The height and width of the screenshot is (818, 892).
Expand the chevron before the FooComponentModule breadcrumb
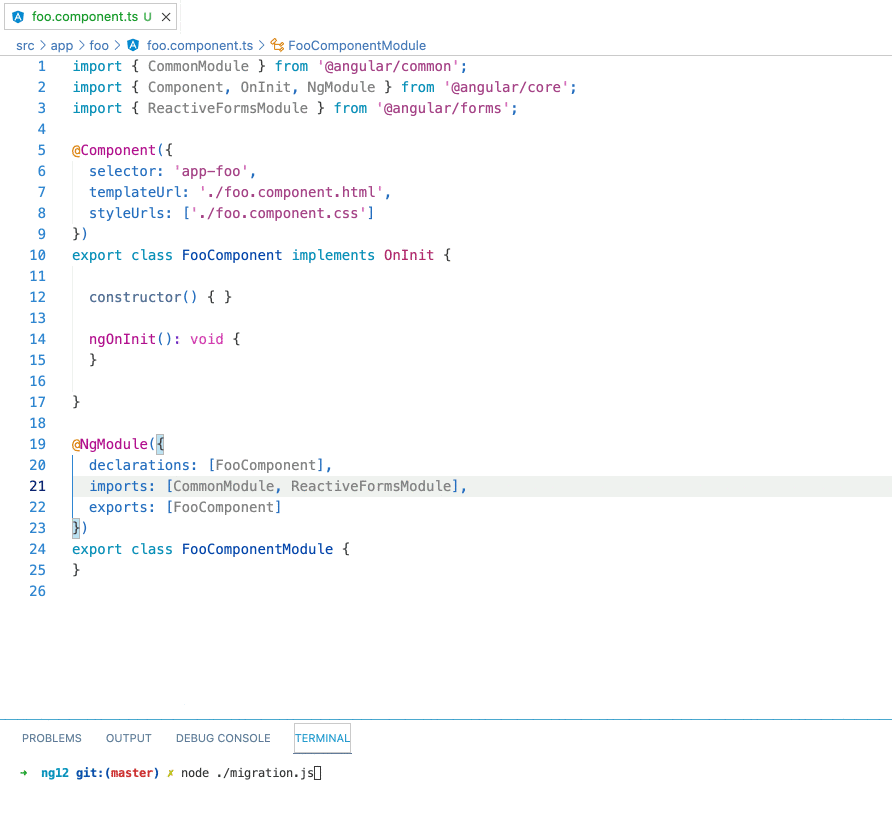pyautogui.click(x=262, y=46)
